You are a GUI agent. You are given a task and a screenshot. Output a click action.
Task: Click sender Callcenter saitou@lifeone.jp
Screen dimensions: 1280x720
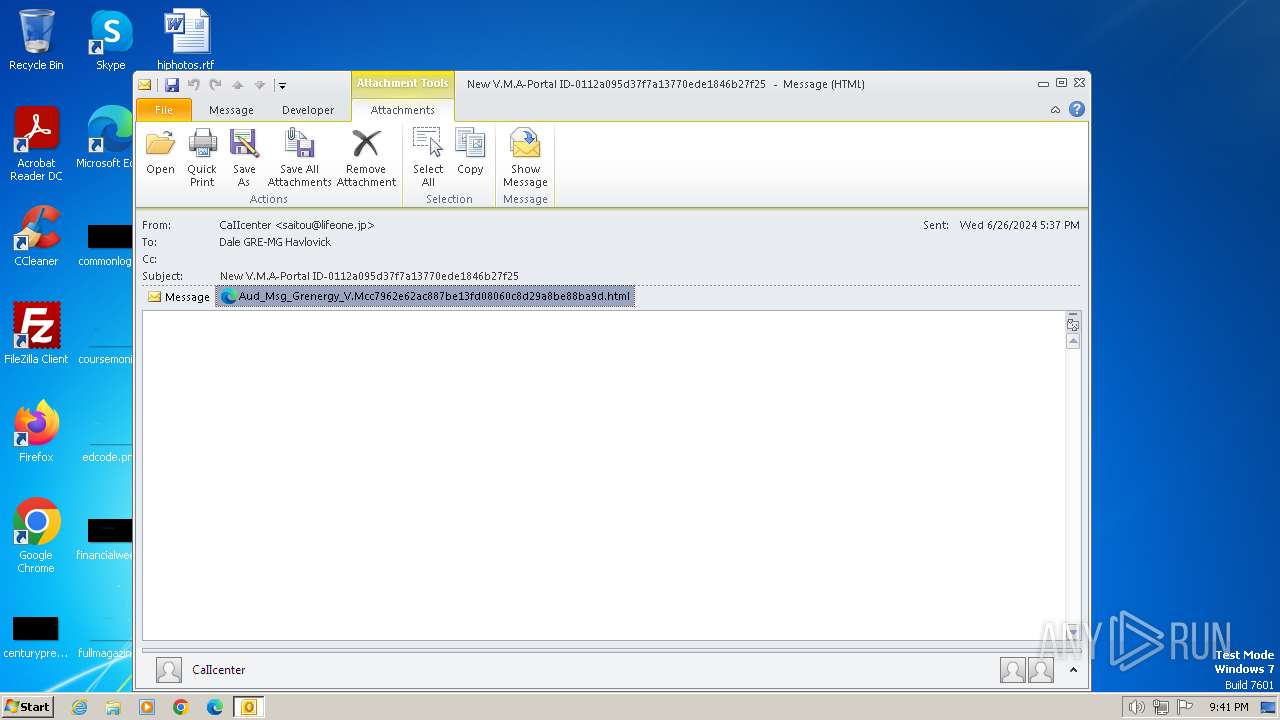(x=297, y=225)
